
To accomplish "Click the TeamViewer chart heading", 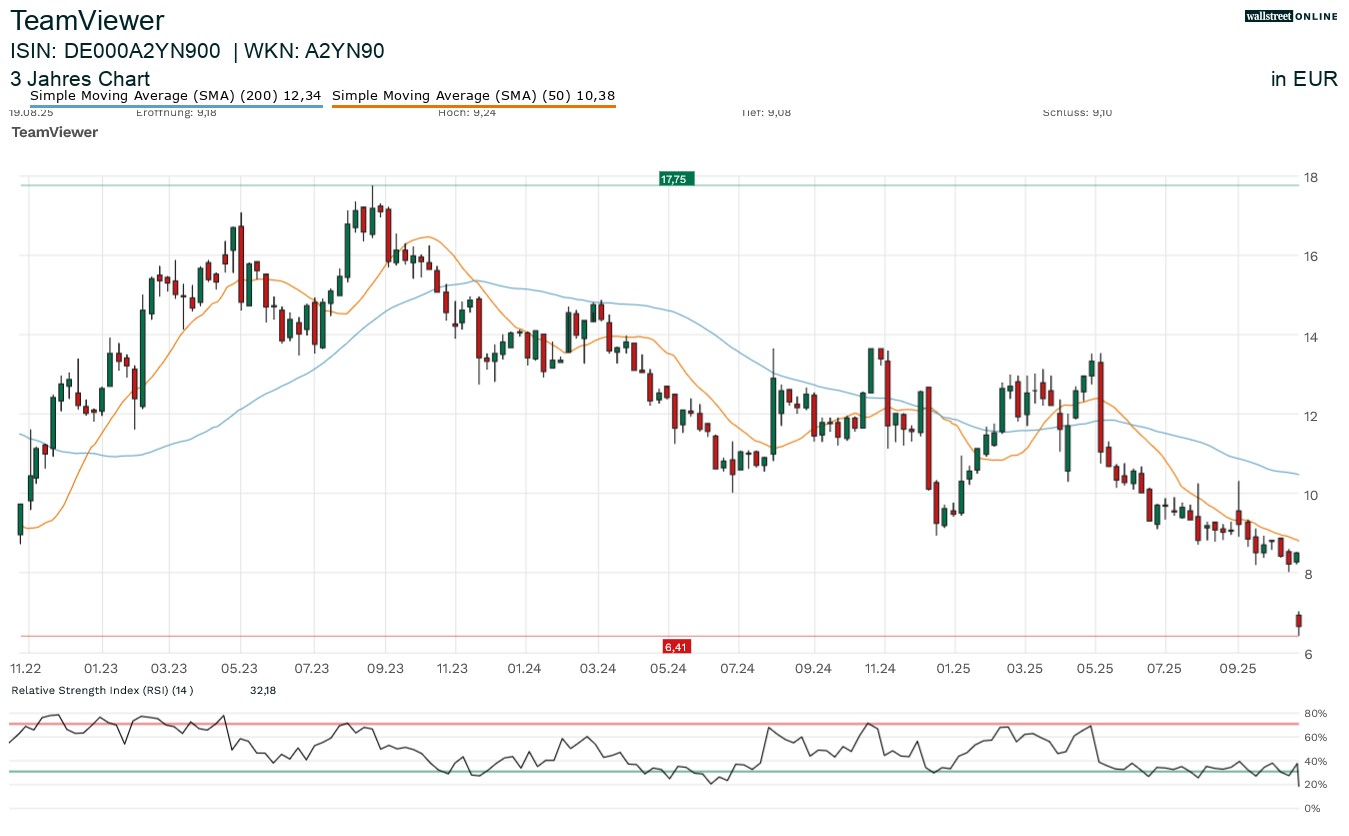I will [87, 20].
